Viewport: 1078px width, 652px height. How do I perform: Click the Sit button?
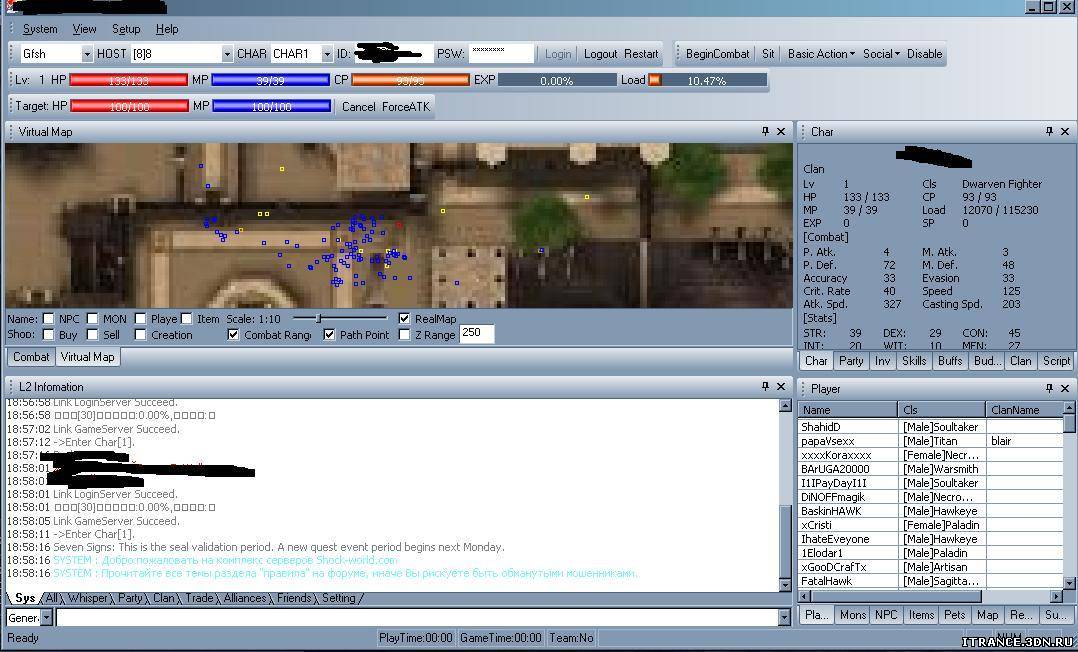(x=768, y=54)
